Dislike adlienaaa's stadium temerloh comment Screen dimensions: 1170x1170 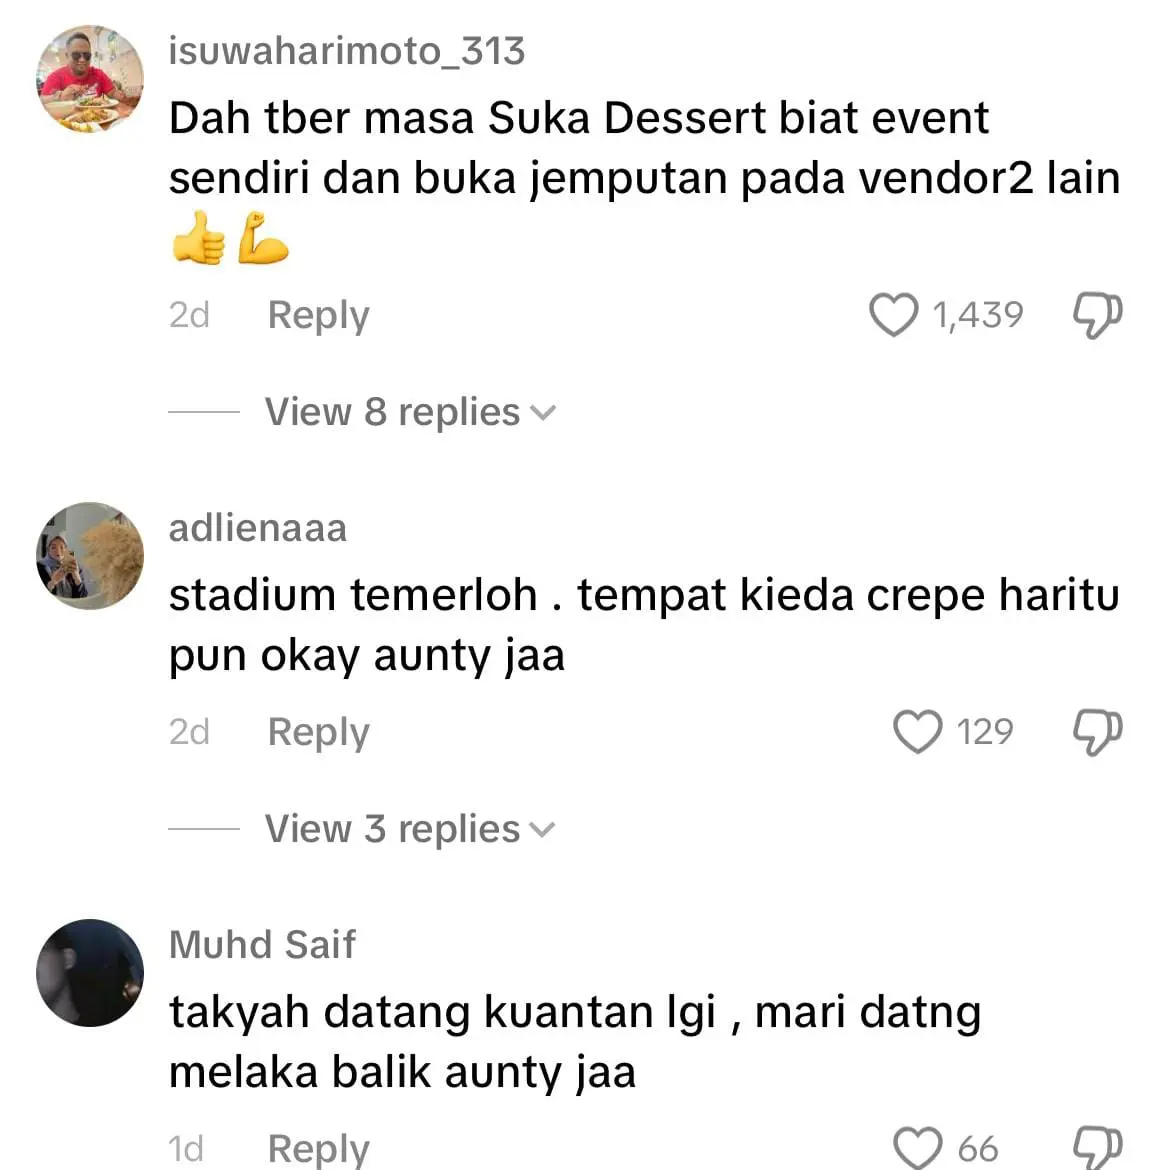pos(1097,732)
